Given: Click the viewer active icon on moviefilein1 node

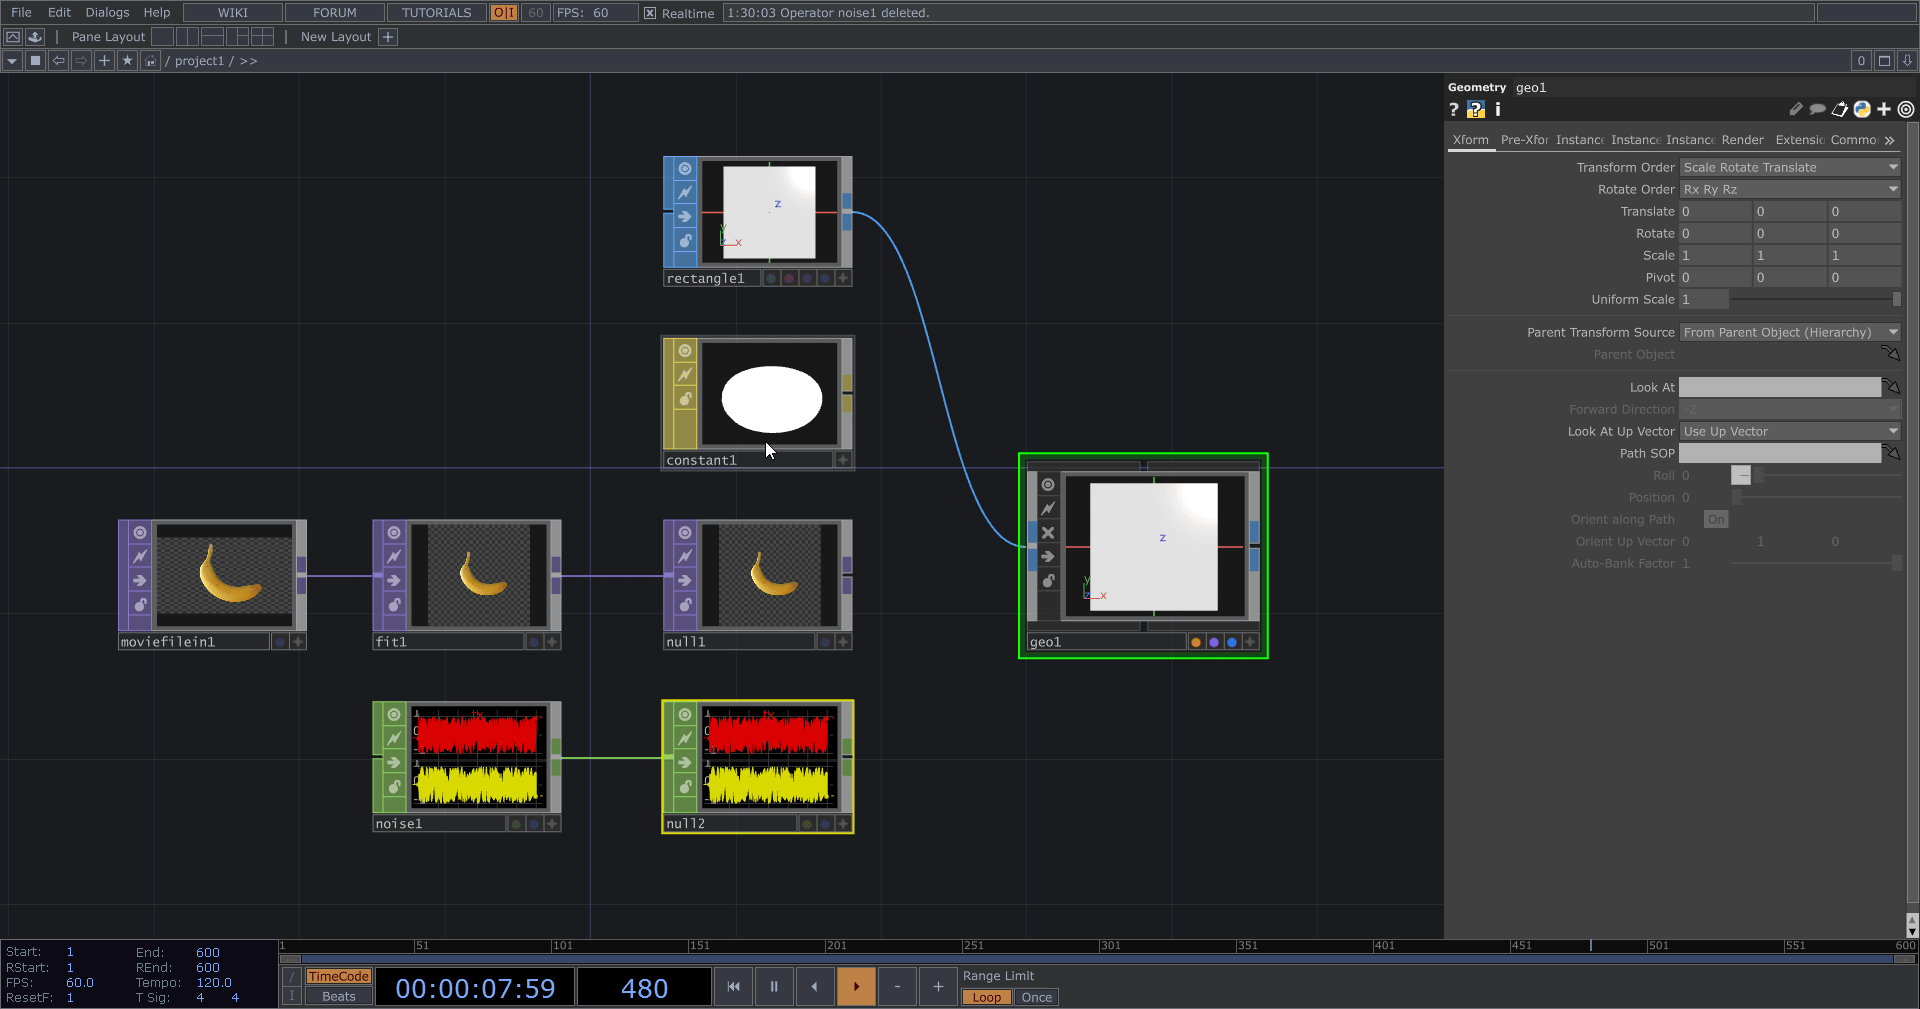Looking at the screenshot, I should point(140,533).
